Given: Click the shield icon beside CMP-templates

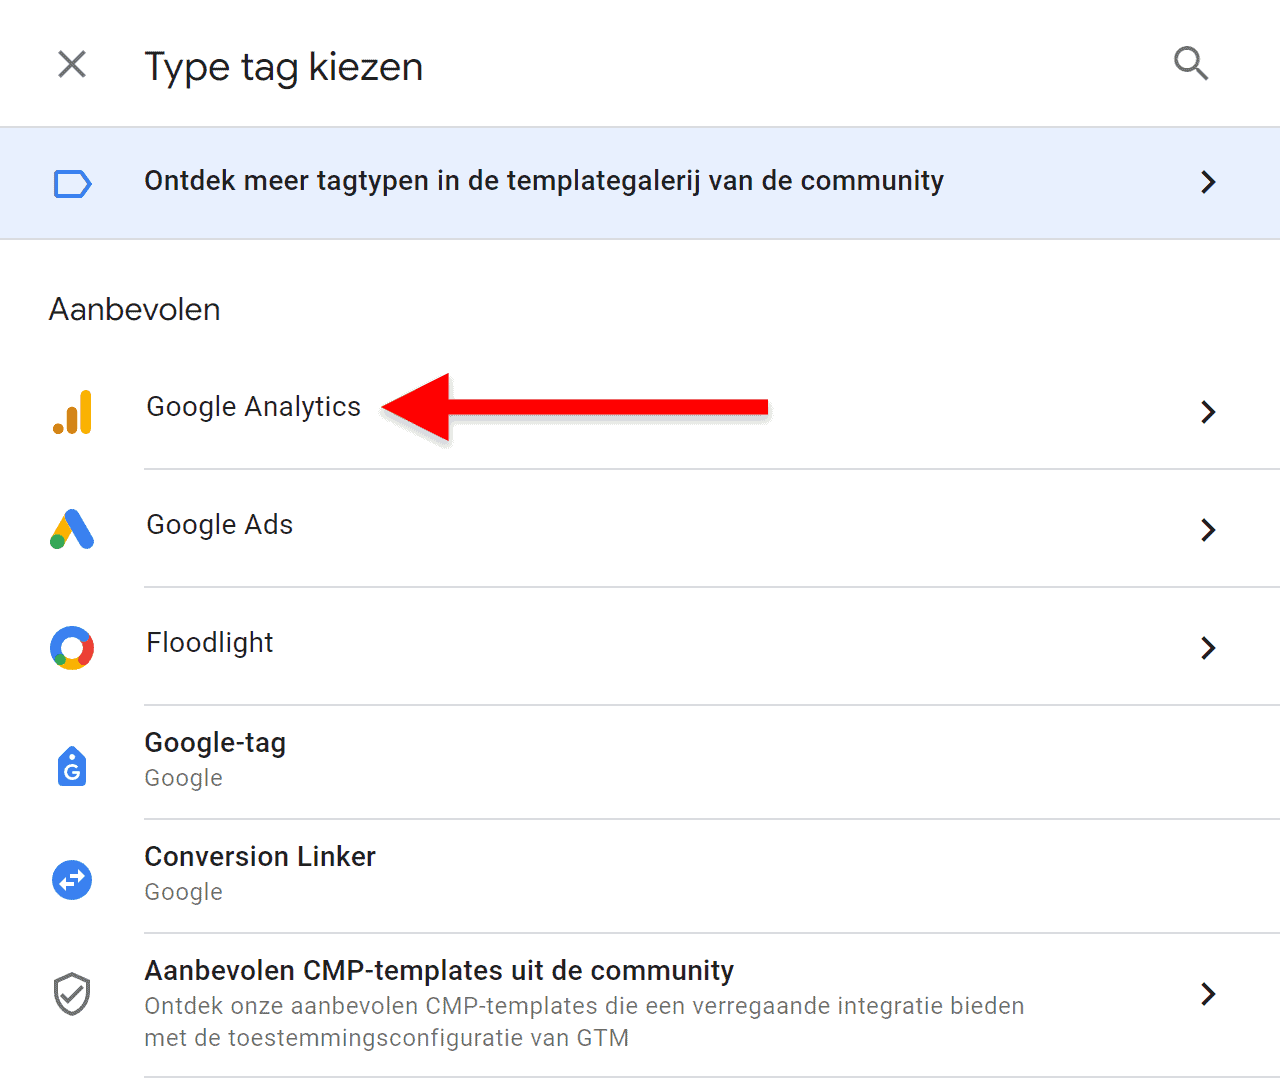Looking at the screenshot, I should coord(71,993).
